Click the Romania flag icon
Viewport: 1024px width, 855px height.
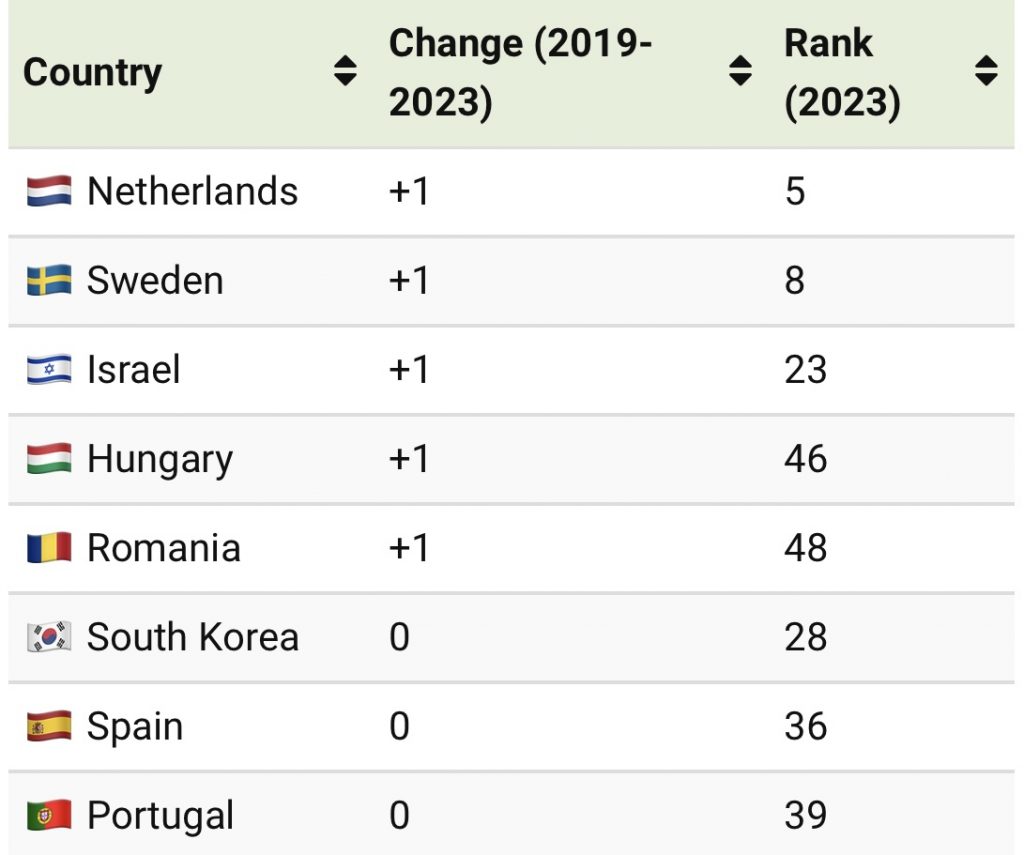(49, 548)
